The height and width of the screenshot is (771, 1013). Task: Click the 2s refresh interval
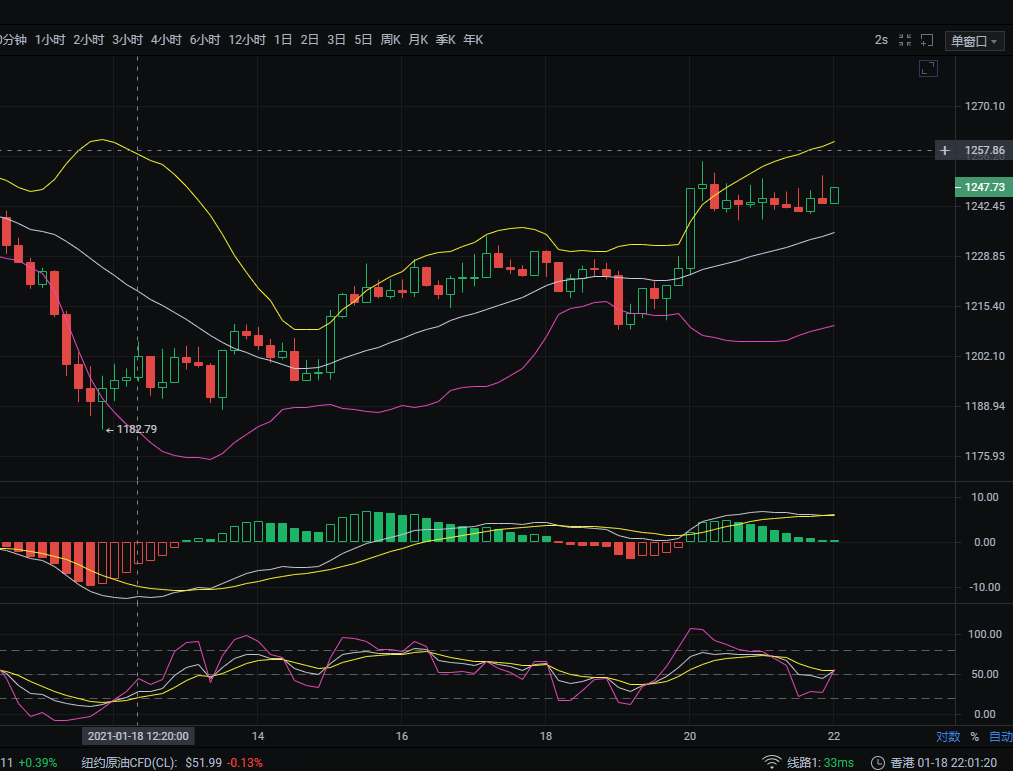click(881, 40)
